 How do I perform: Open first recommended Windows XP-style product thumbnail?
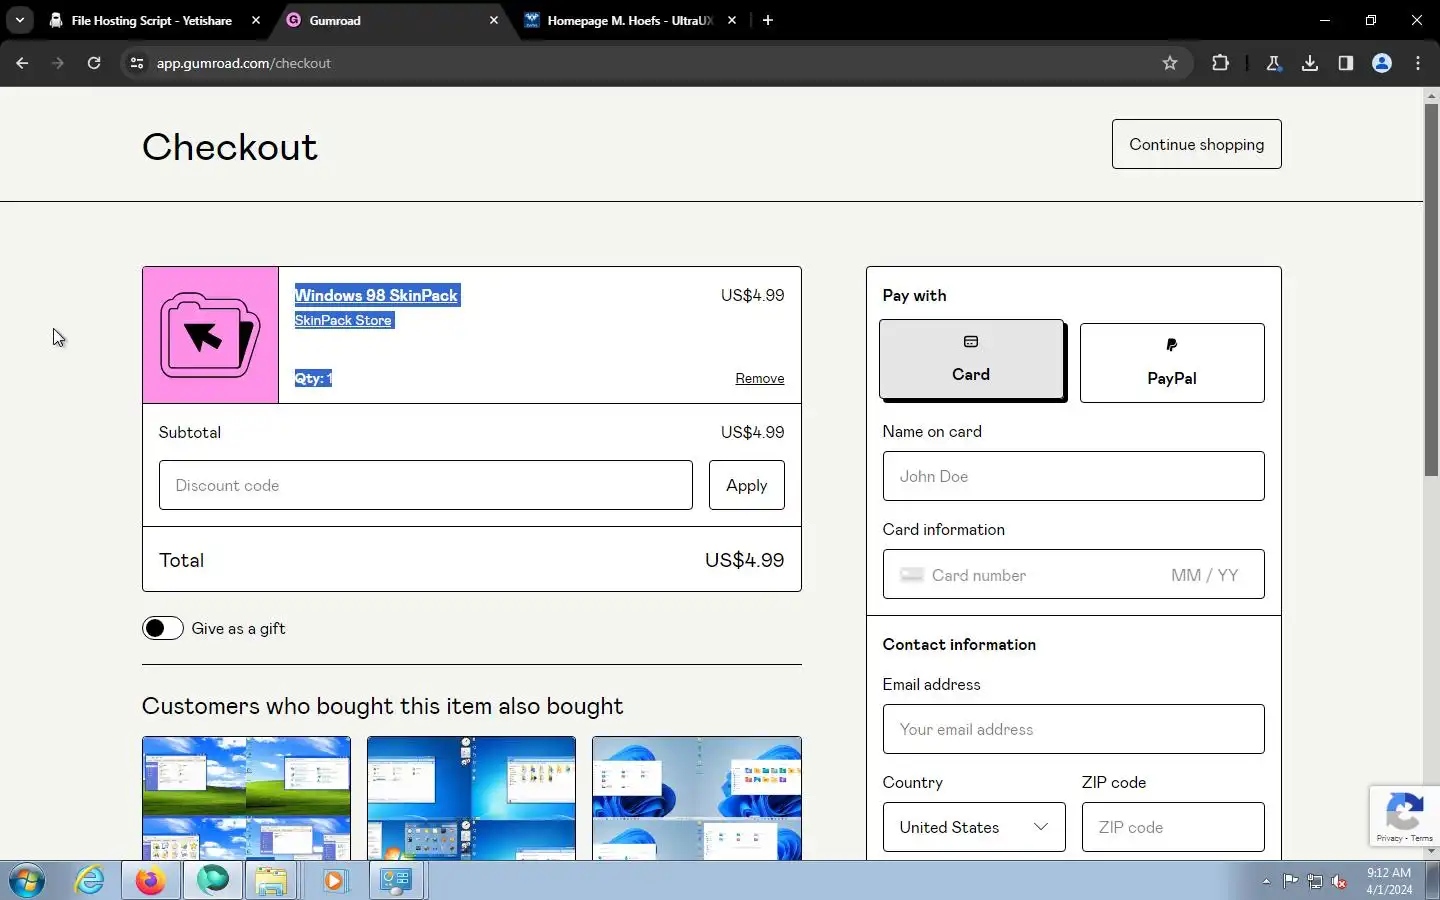click(x=246, y=798)
